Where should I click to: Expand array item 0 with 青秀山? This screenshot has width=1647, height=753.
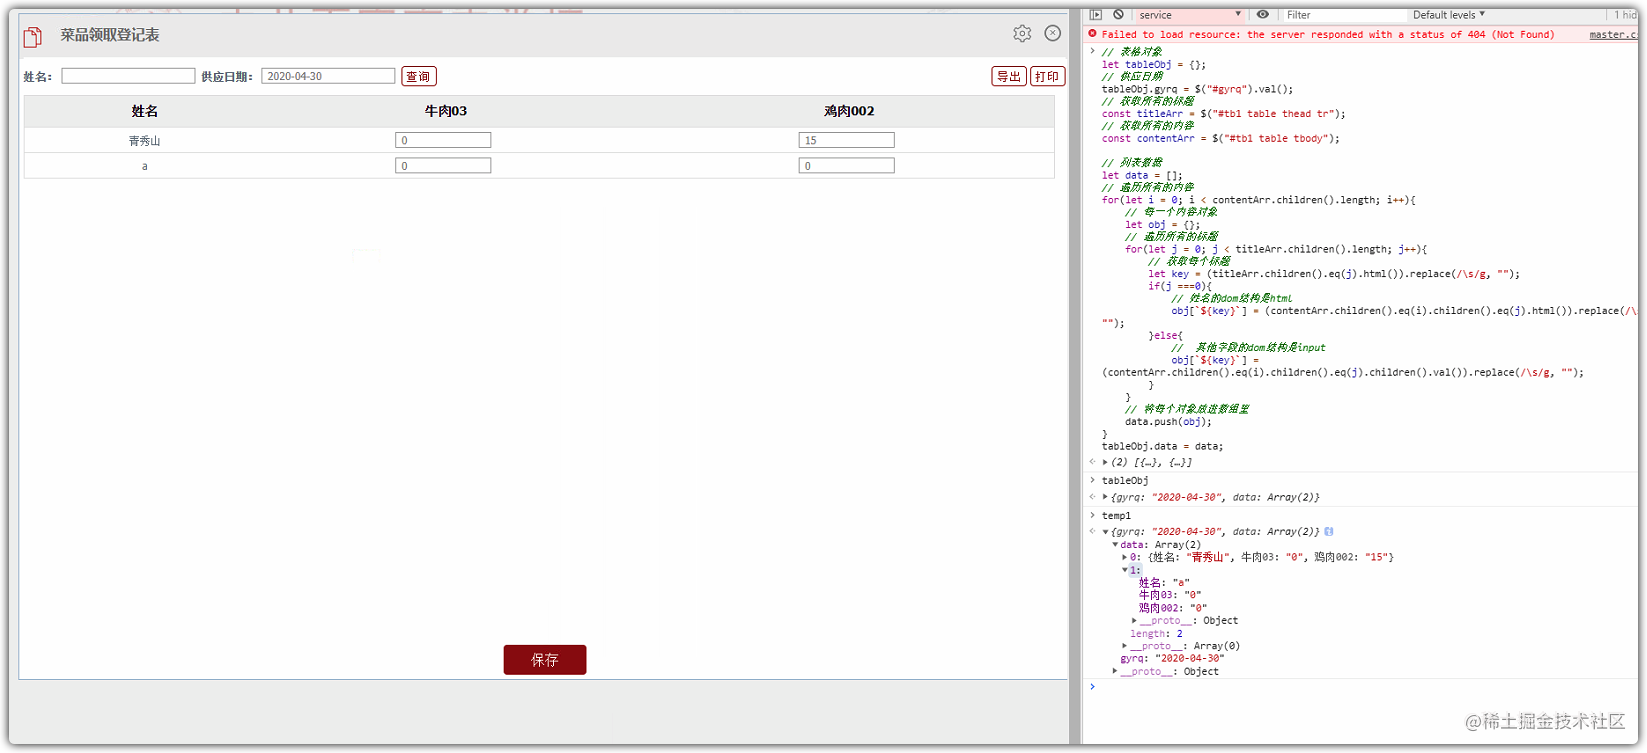pyautogui.click(x=1125, y=557)
